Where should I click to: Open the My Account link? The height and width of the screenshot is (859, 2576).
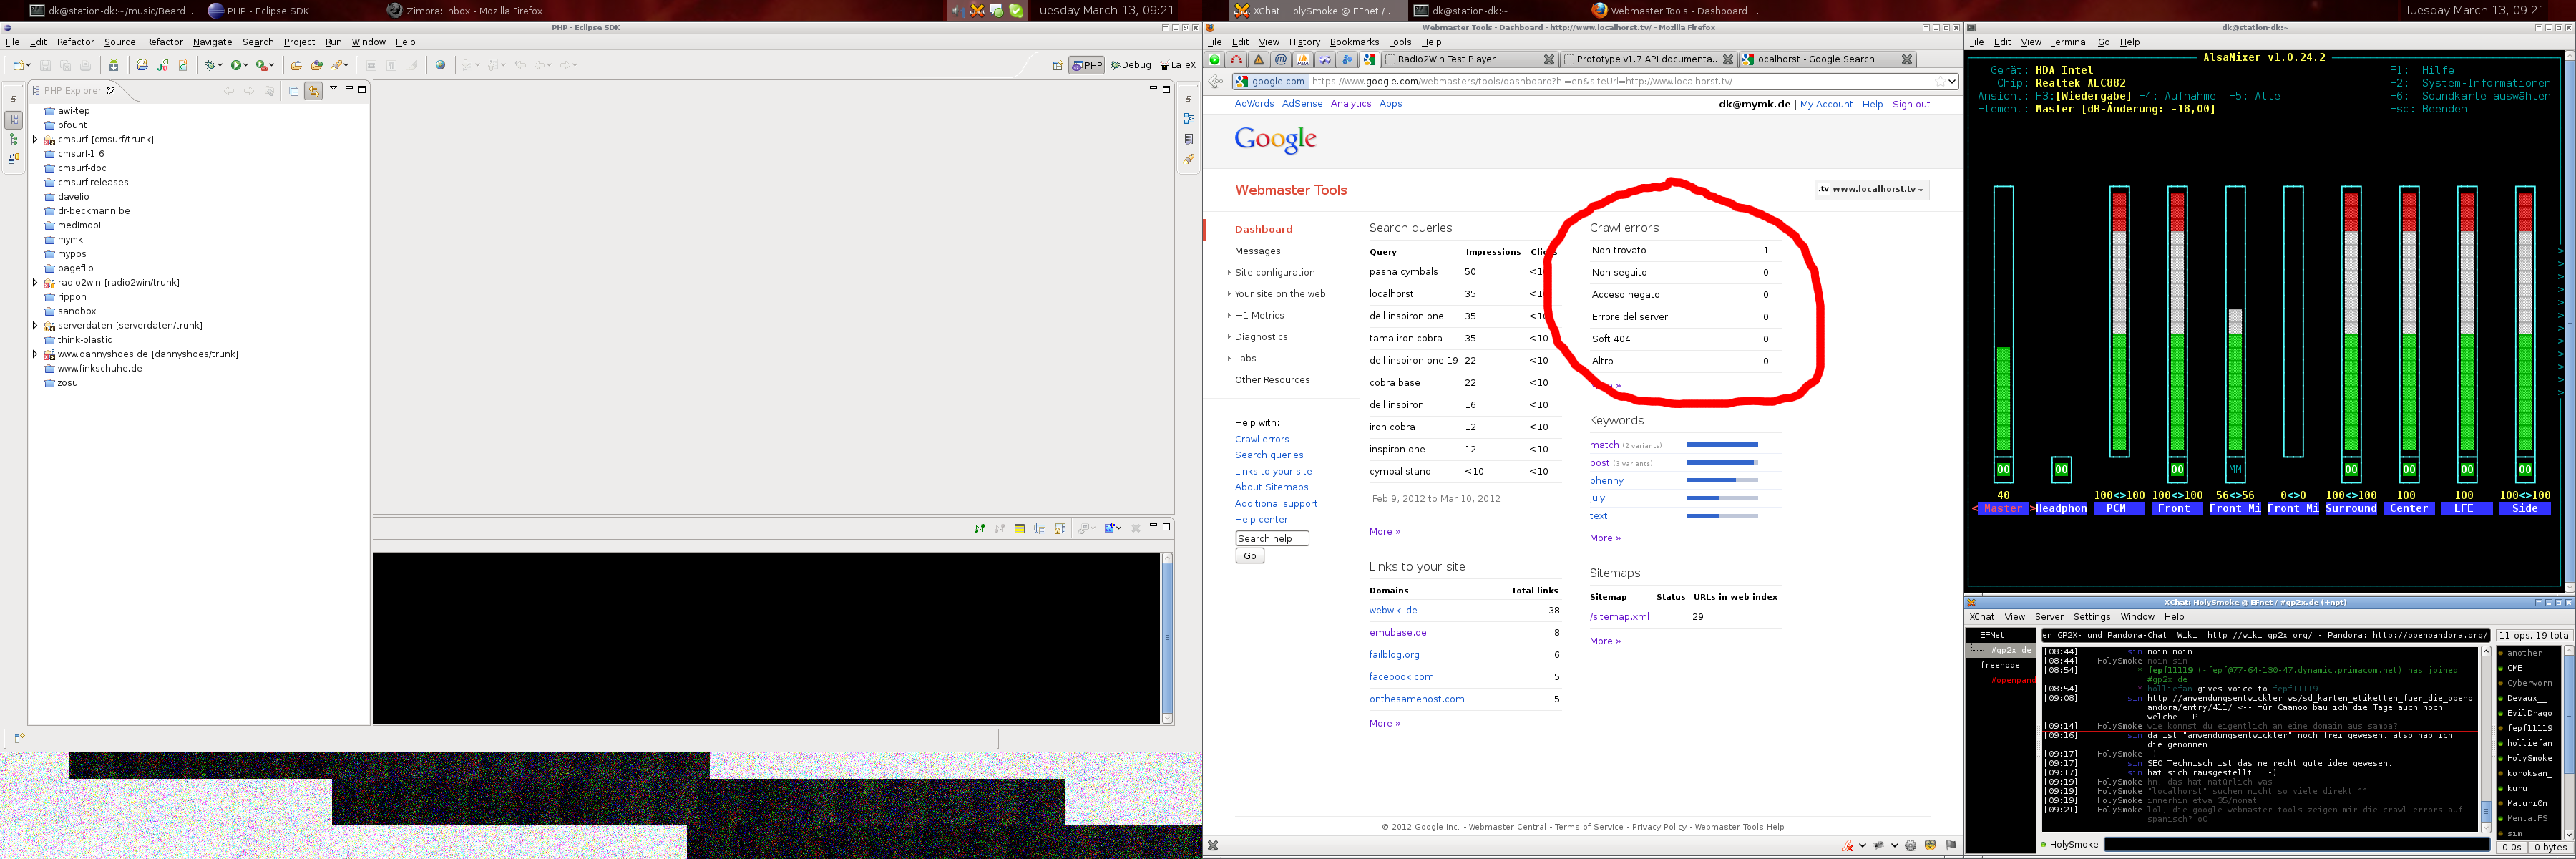pos(1826,104)
